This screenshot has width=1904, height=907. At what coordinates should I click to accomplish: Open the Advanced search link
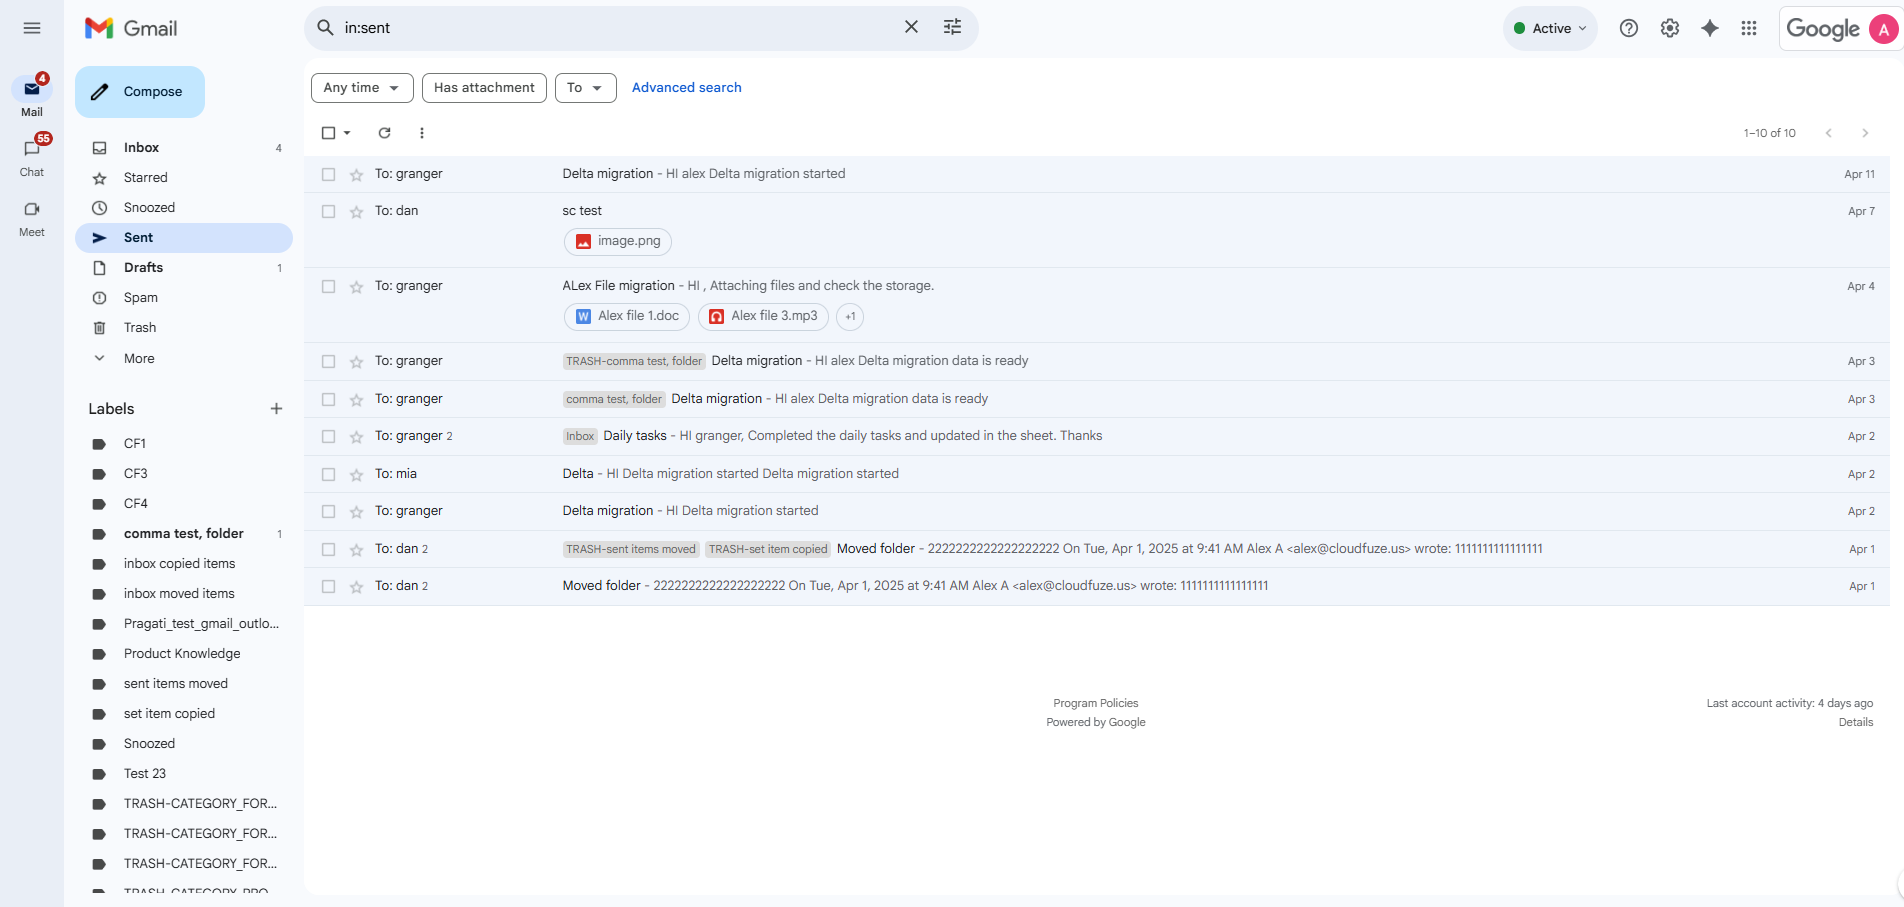coord(686,88)
